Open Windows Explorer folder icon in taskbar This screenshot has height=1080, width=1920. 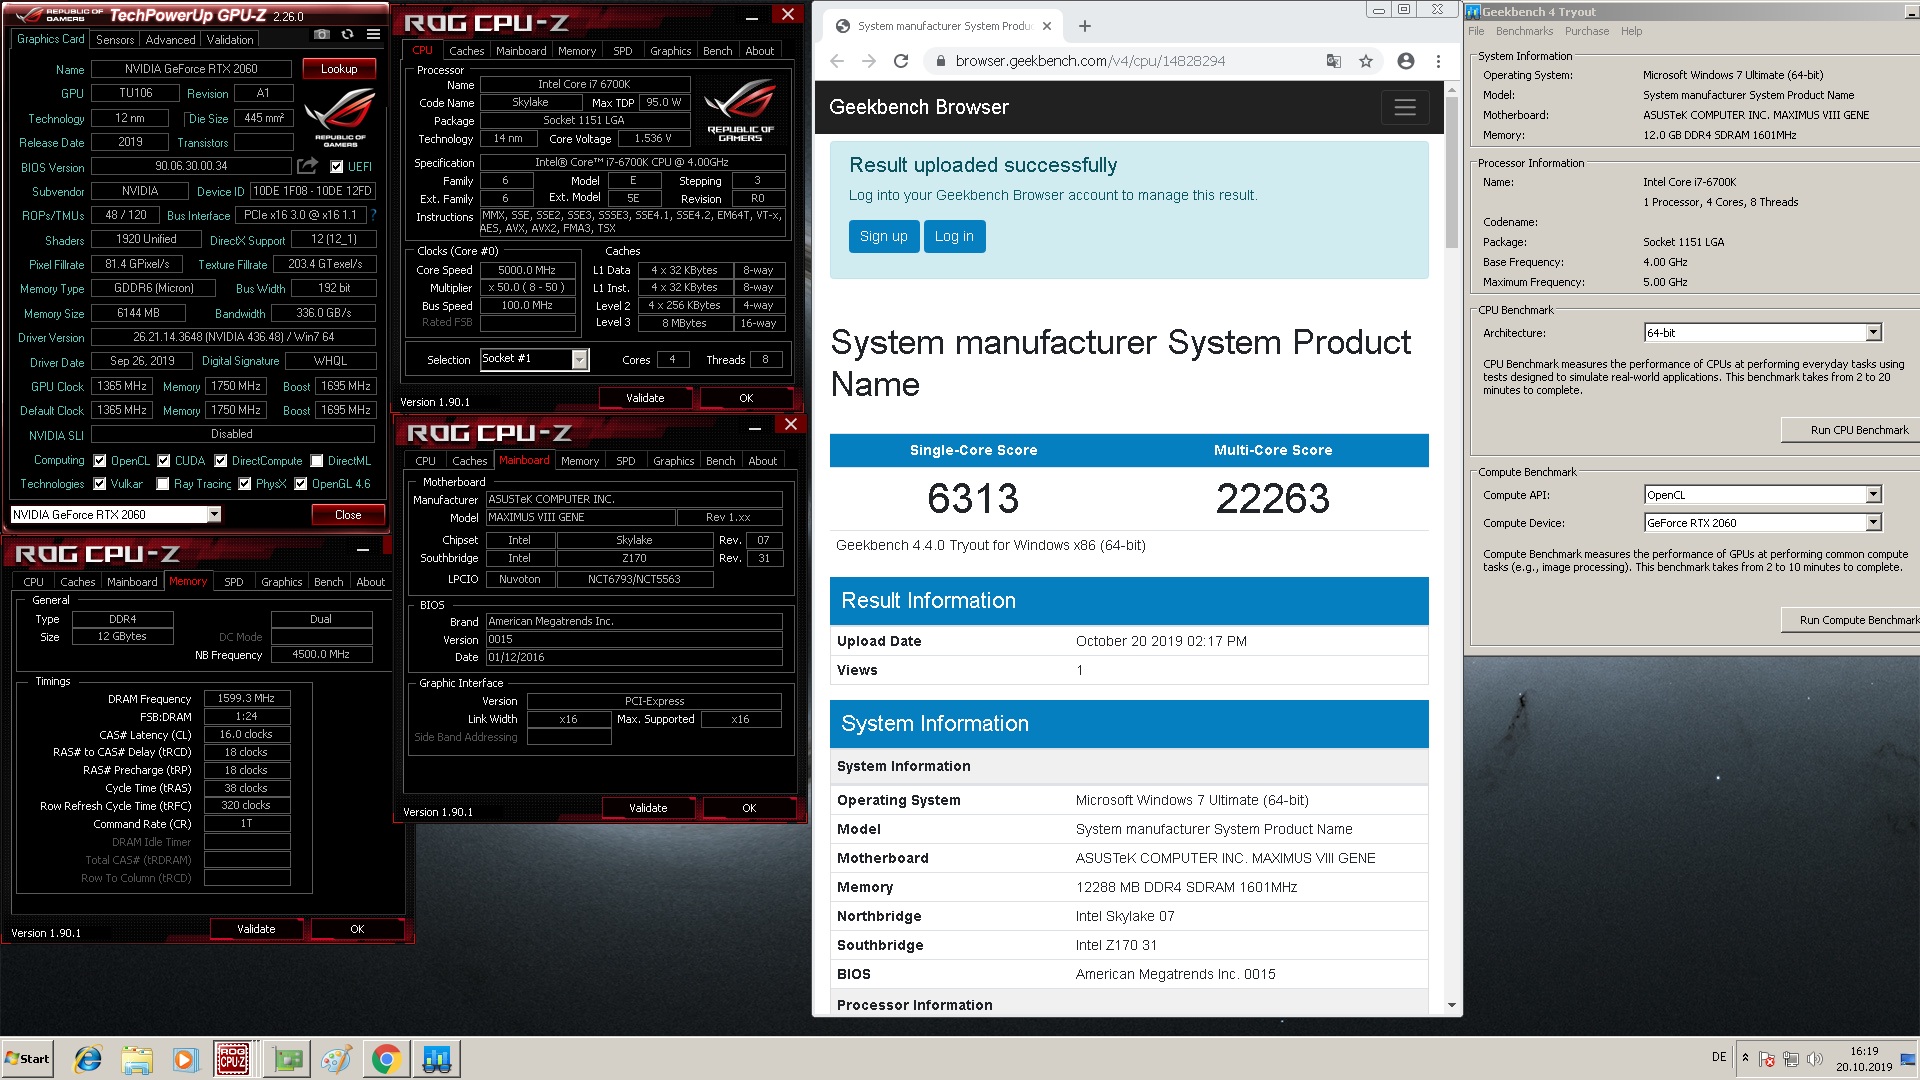click(137, 1059)
